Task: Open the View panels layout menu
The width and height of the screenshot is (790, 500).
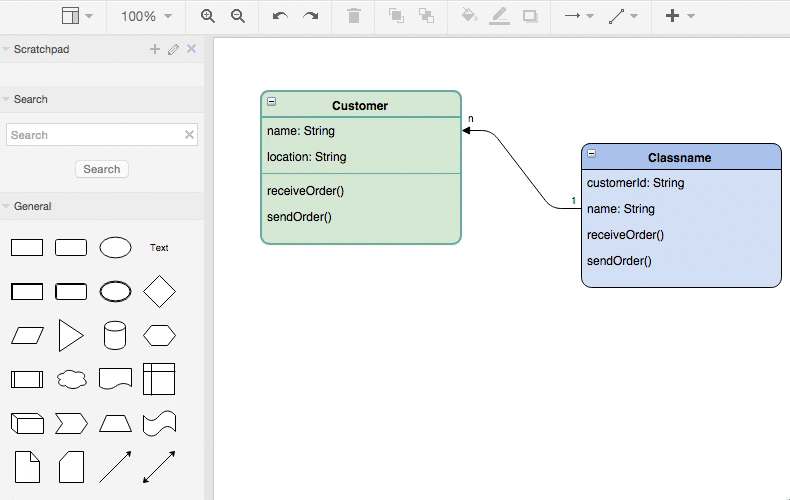Action: (x=77, y=16)
